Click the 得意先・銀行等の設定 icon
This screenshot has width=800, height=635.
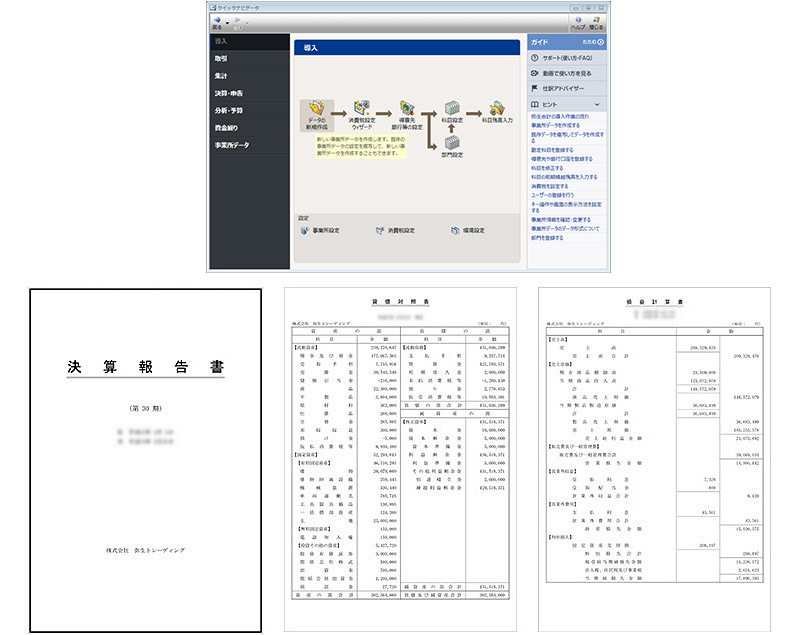click(408, 110)
